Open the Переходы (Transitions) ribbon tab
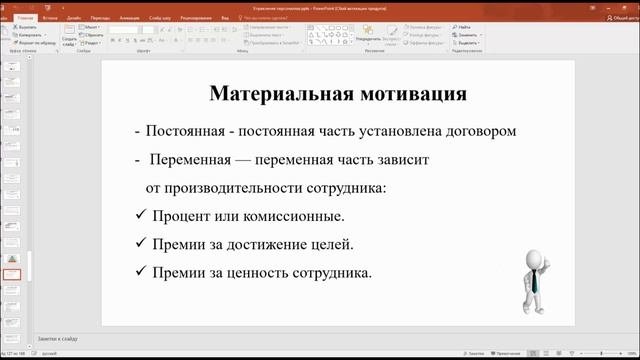The width and height of the screenshot is (640, 360). 100,18
